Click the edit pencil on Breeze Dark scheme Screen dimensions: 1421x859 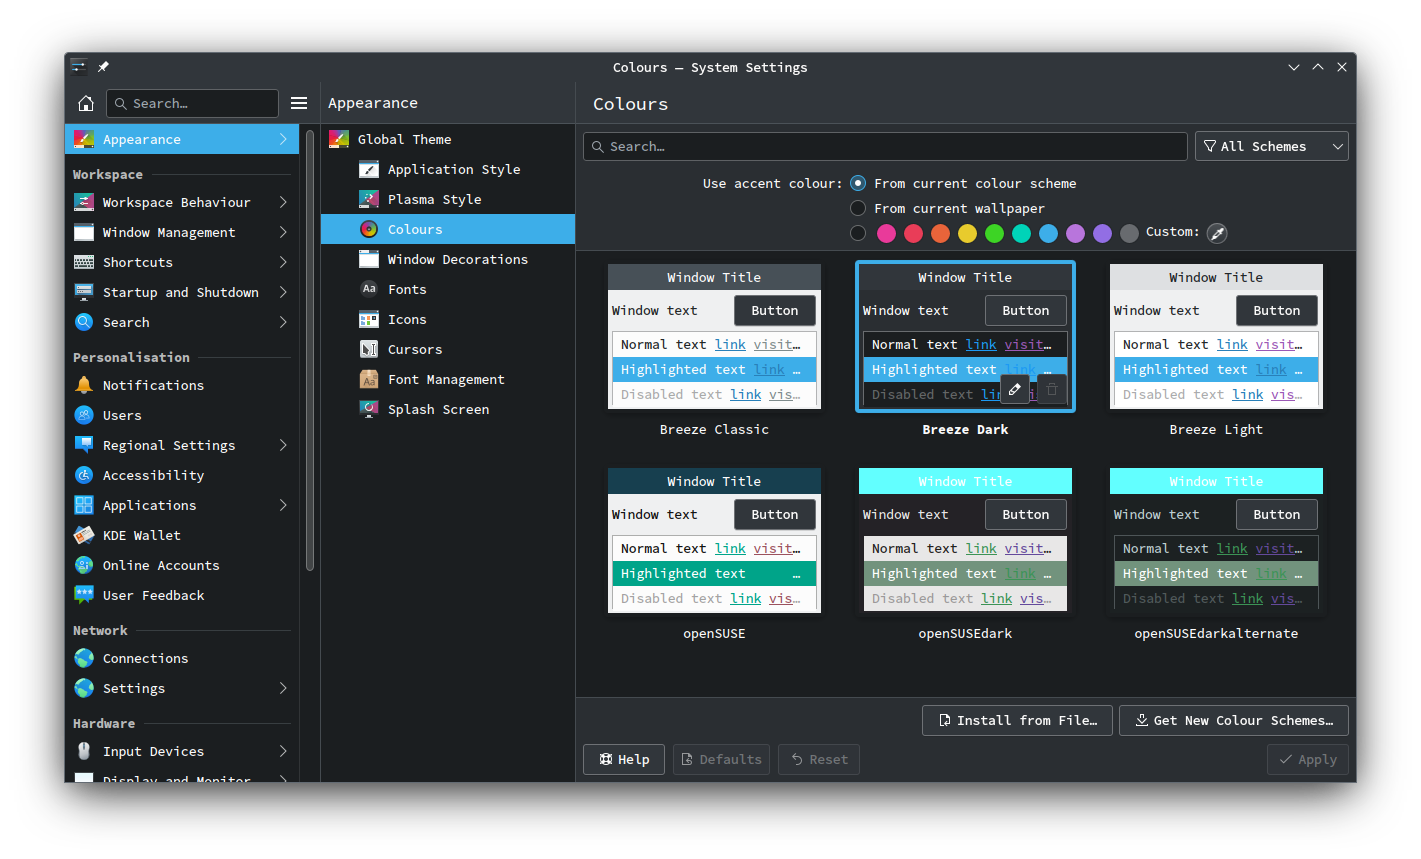[x=1014, y=389]
